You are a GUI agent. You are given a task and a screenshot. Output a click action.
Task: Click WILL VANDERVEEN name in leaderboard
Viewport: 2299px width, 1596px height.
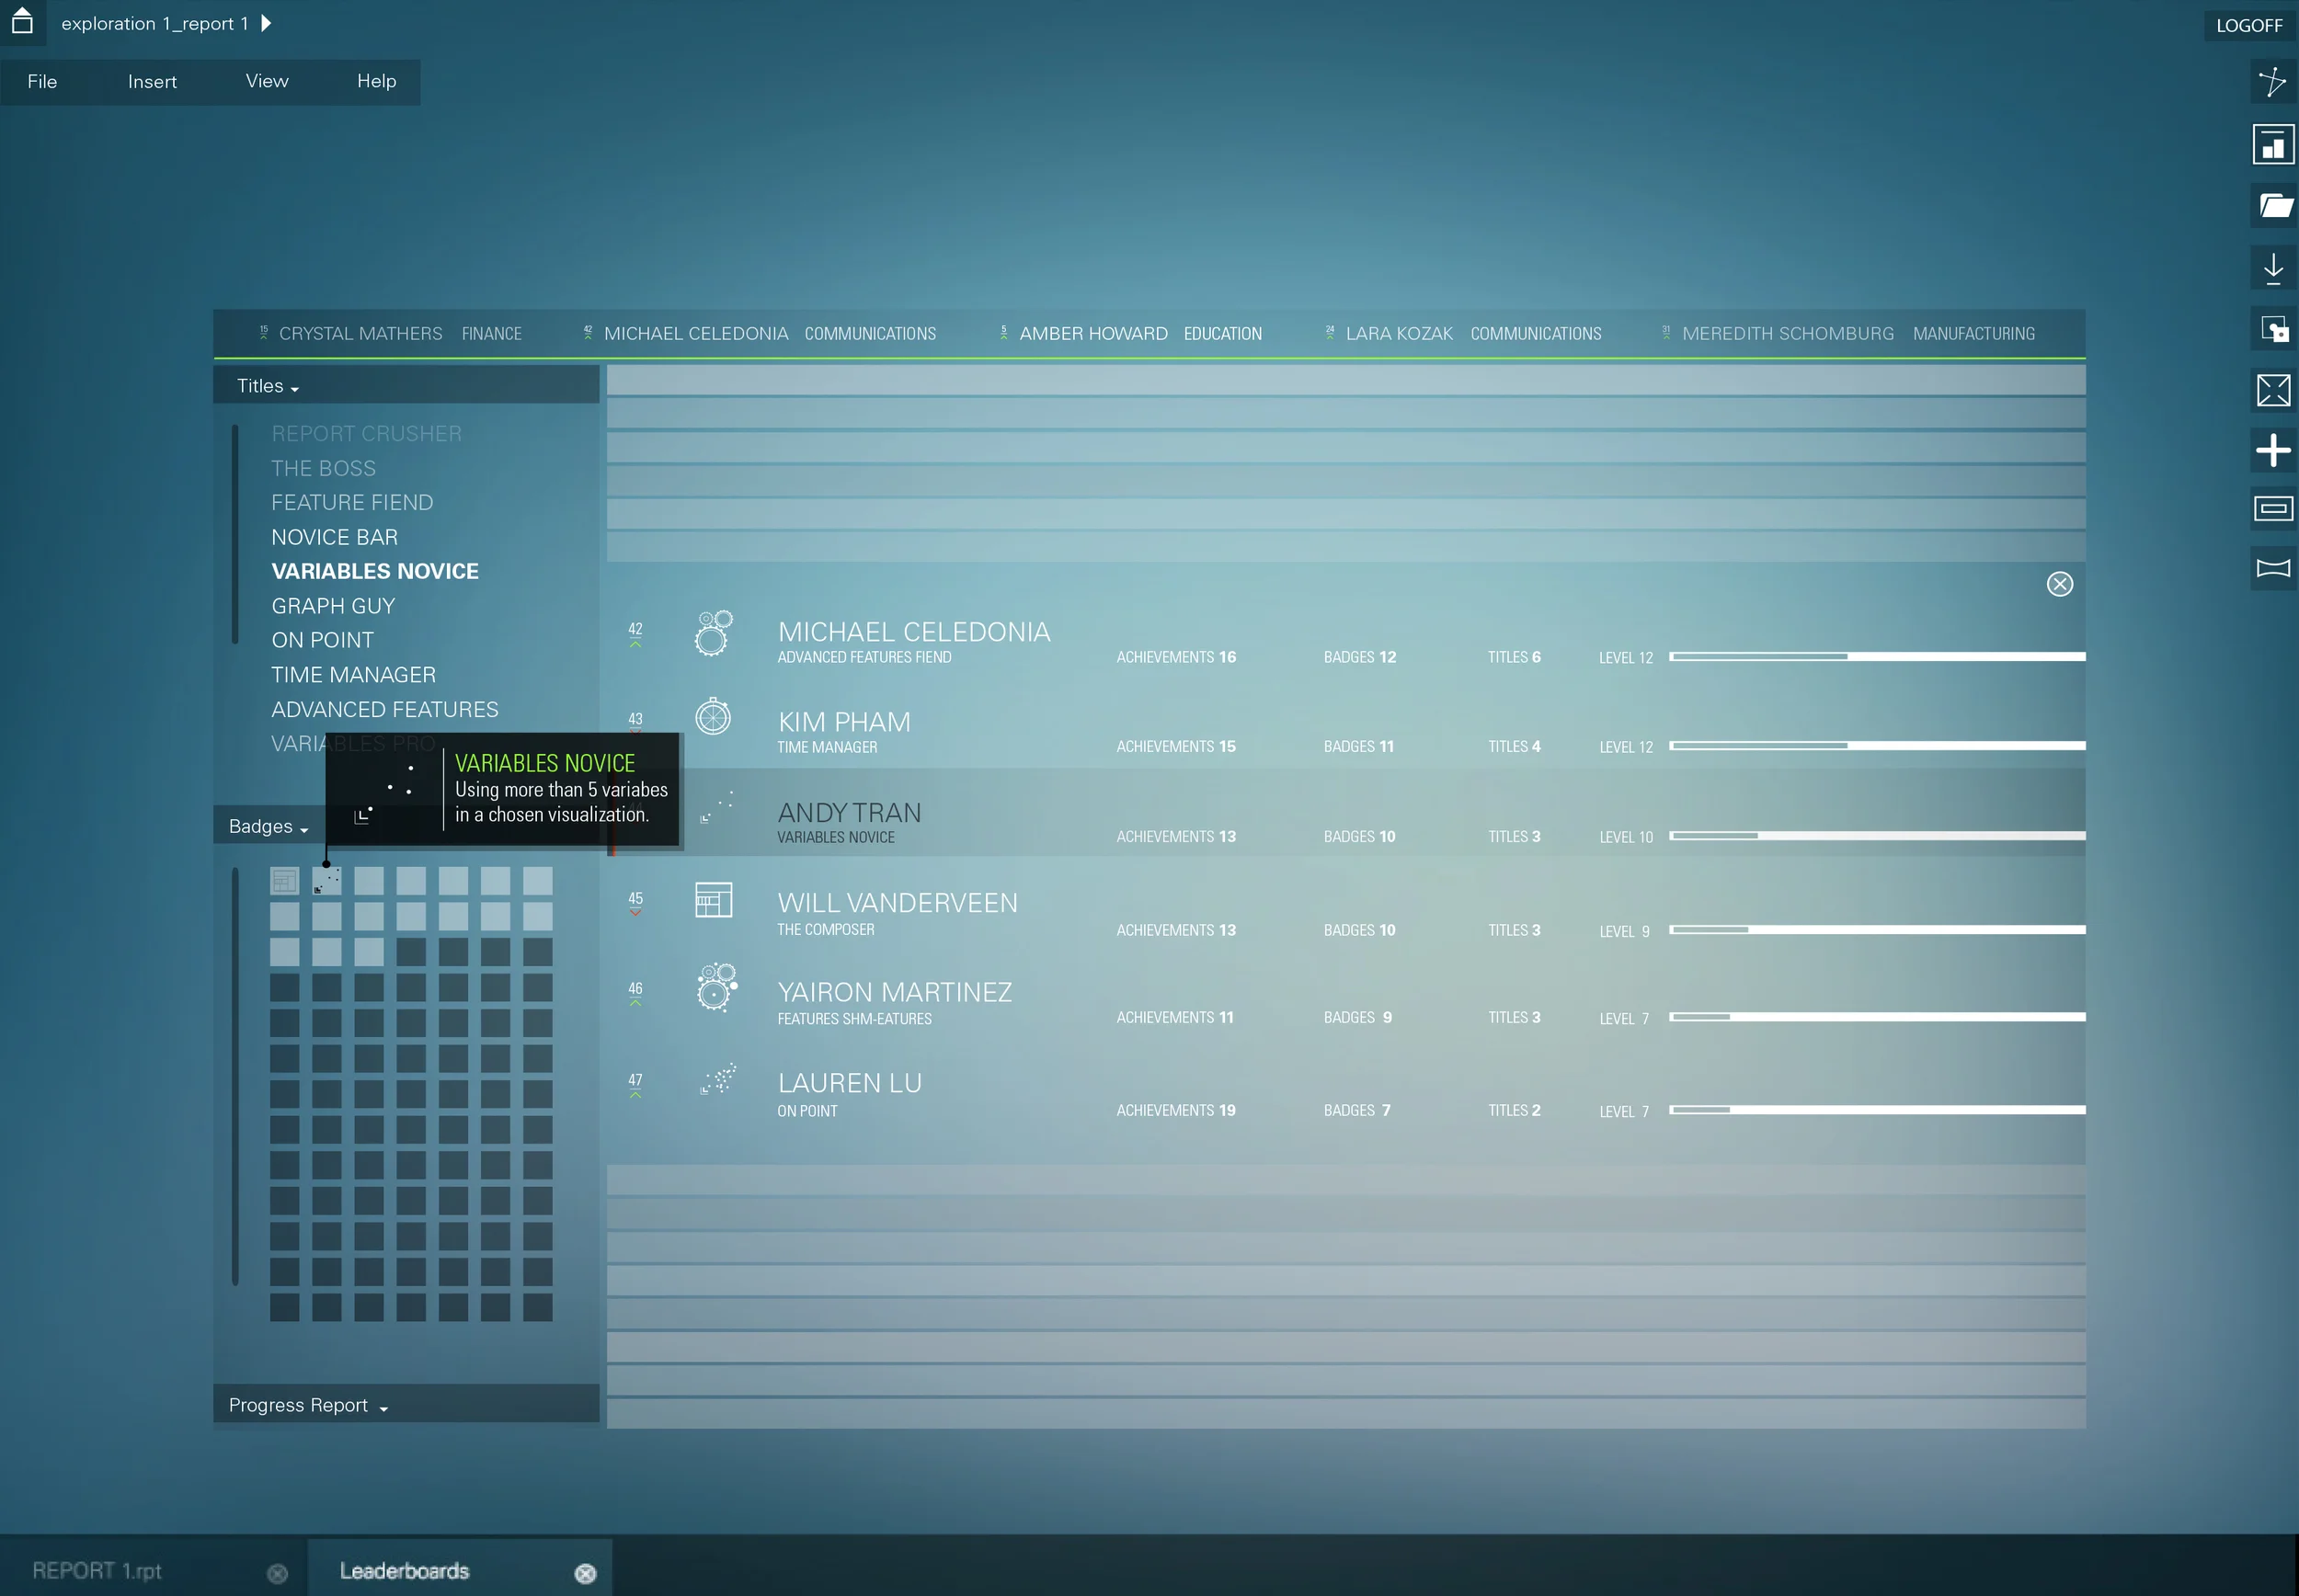[x=897, y=903]
